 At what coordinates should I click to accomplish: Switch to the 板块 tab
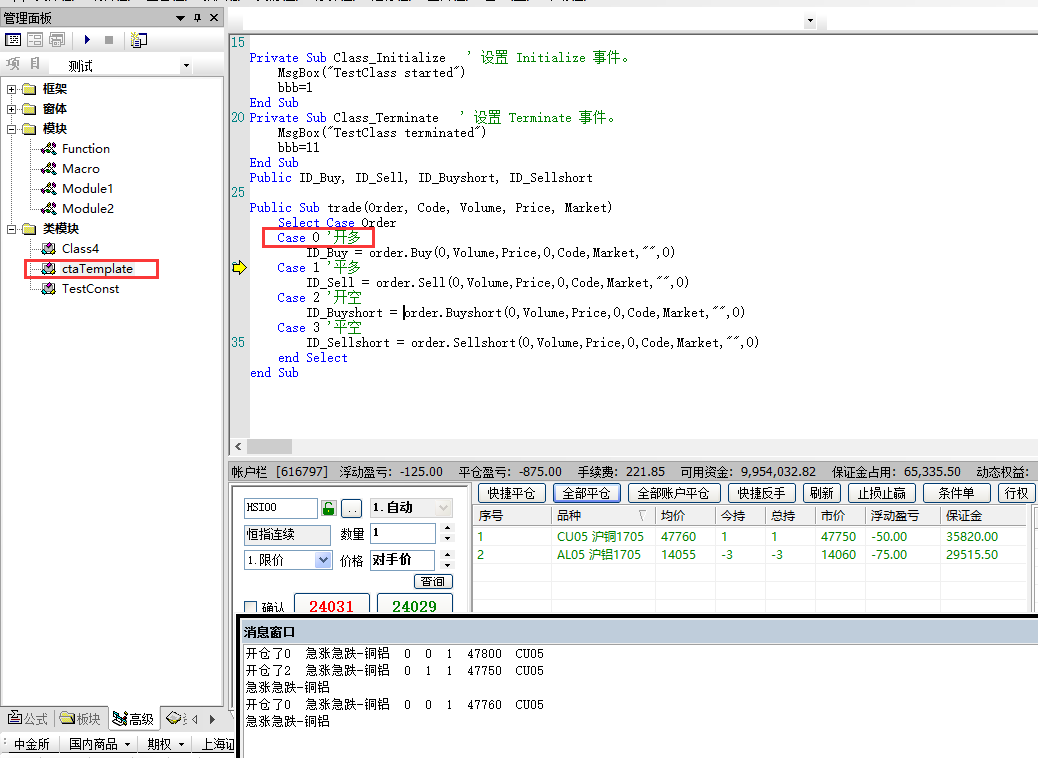click(80, 718)
